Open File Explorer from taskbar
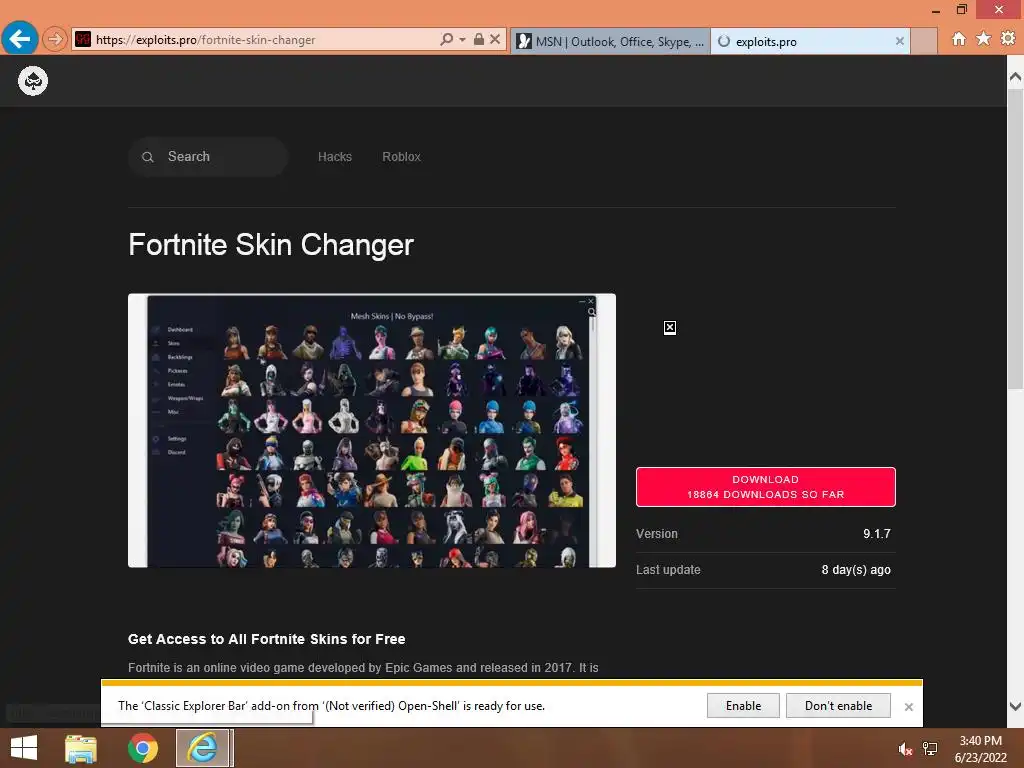The height and width of the screenshot is (768, 1024). [81, 748]
